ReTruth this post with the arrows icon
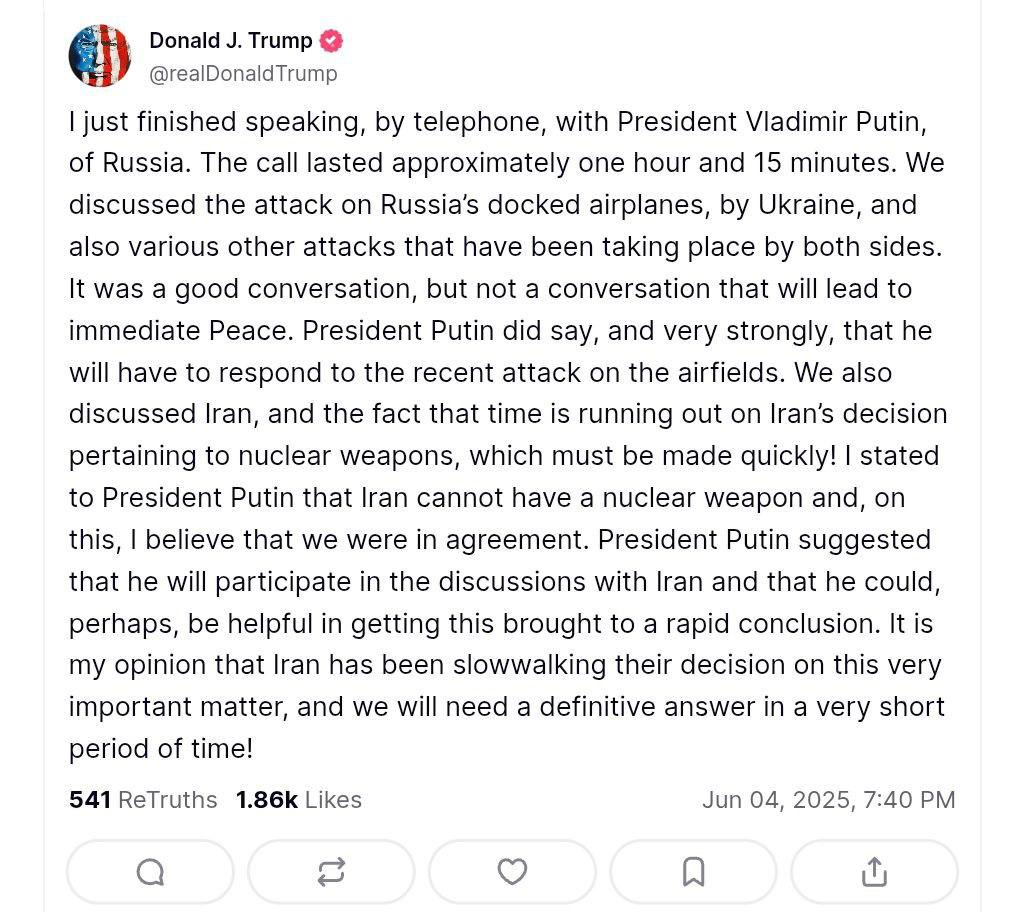Image resolution: width=1029 pixels, height=912 pixels. tap(331, 872)
